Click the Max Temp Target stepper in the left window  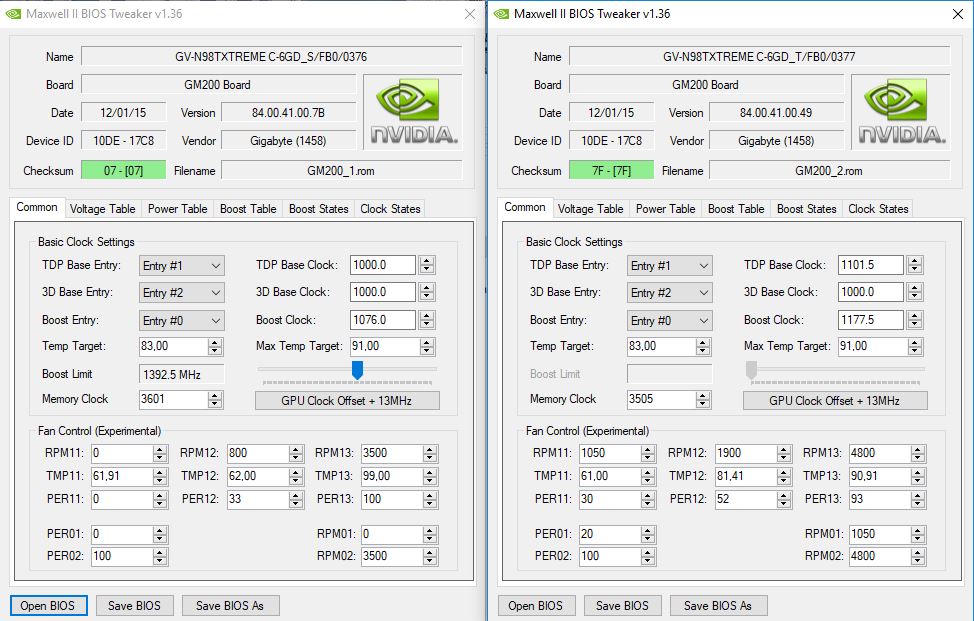click(x=427, y=347)
